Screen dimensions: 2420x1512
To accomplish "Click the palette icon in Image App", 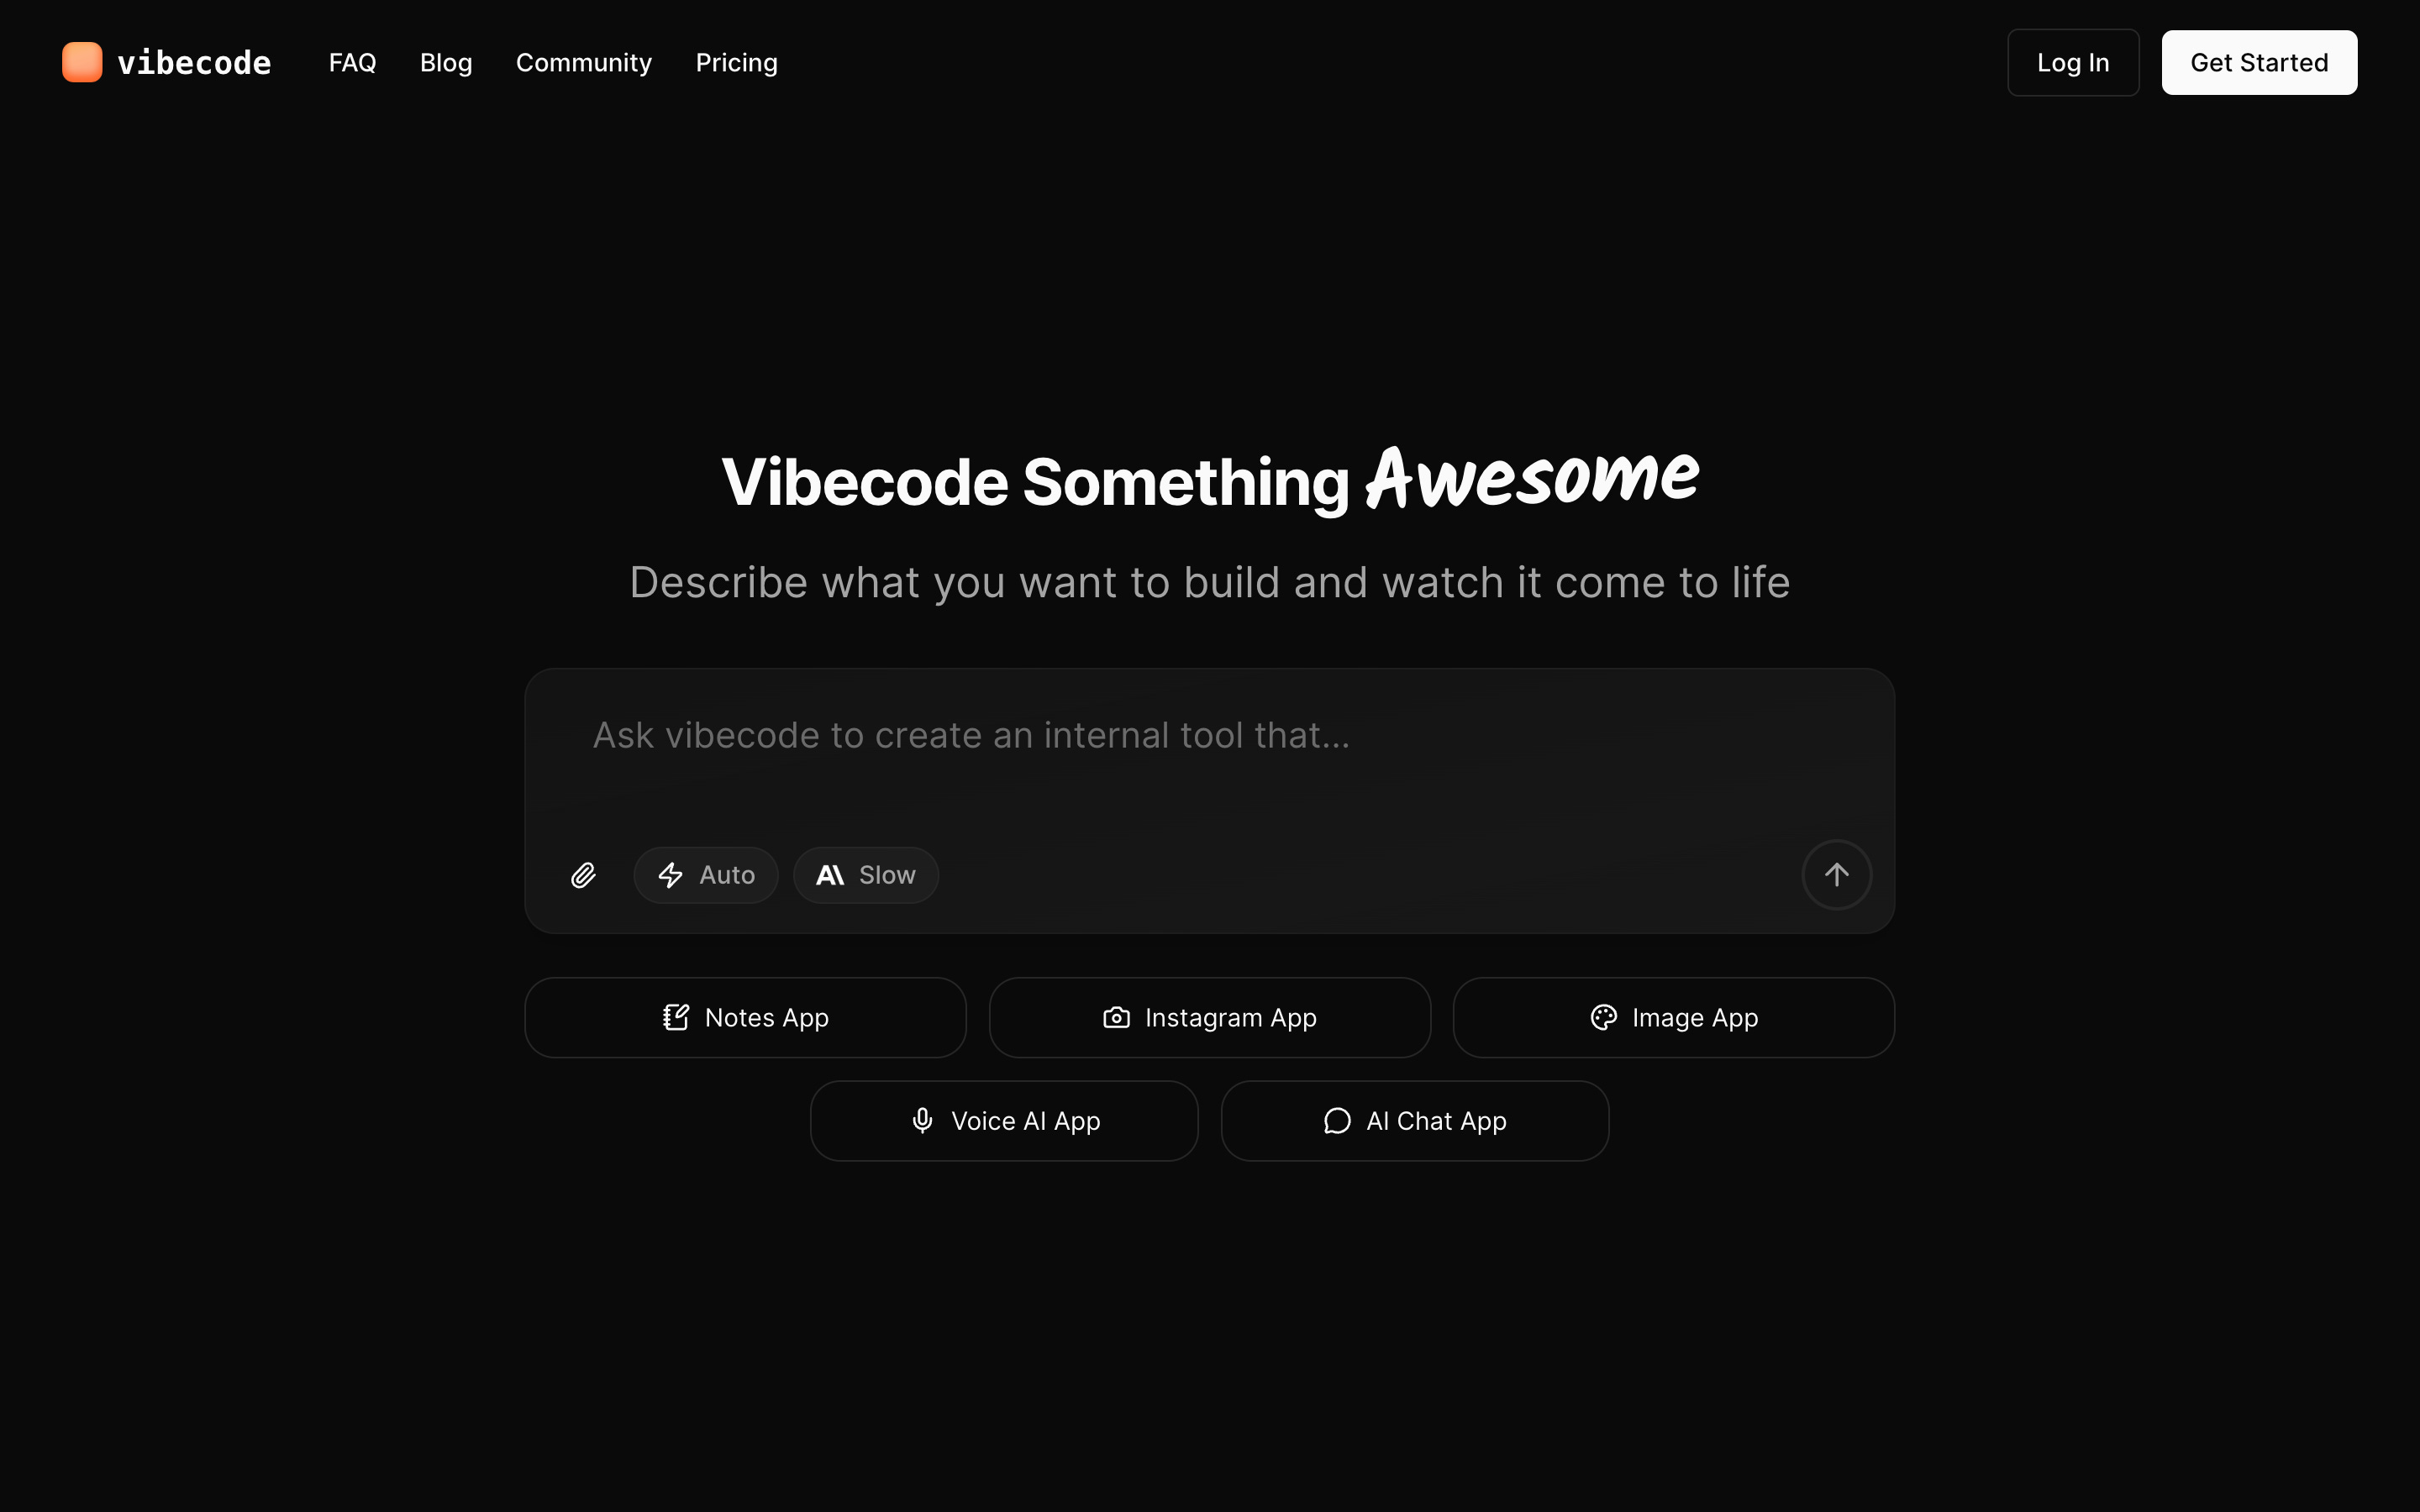I will tap(1603, 1017).
